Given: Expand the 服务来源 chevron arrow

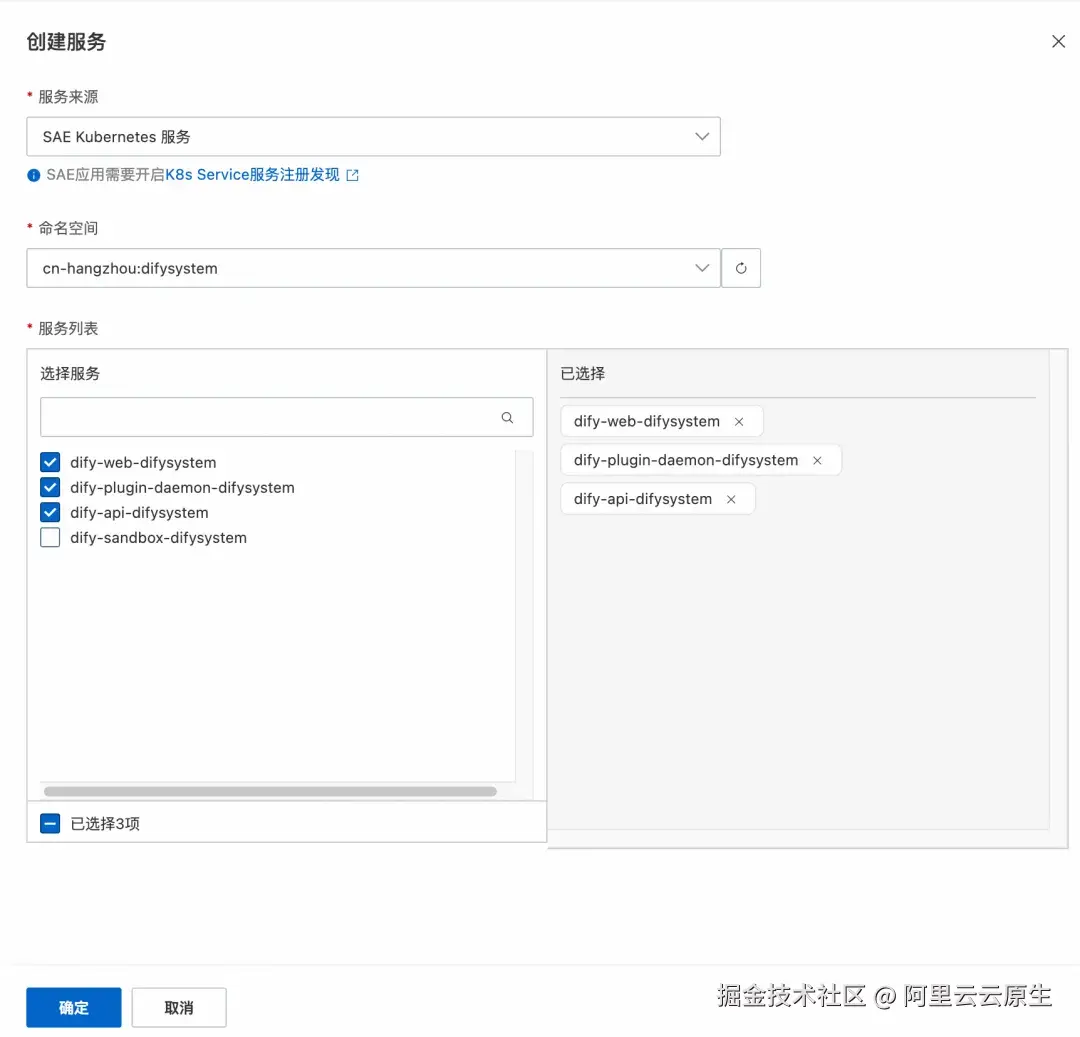Looking at the screenshot, I should click(702, 136).
